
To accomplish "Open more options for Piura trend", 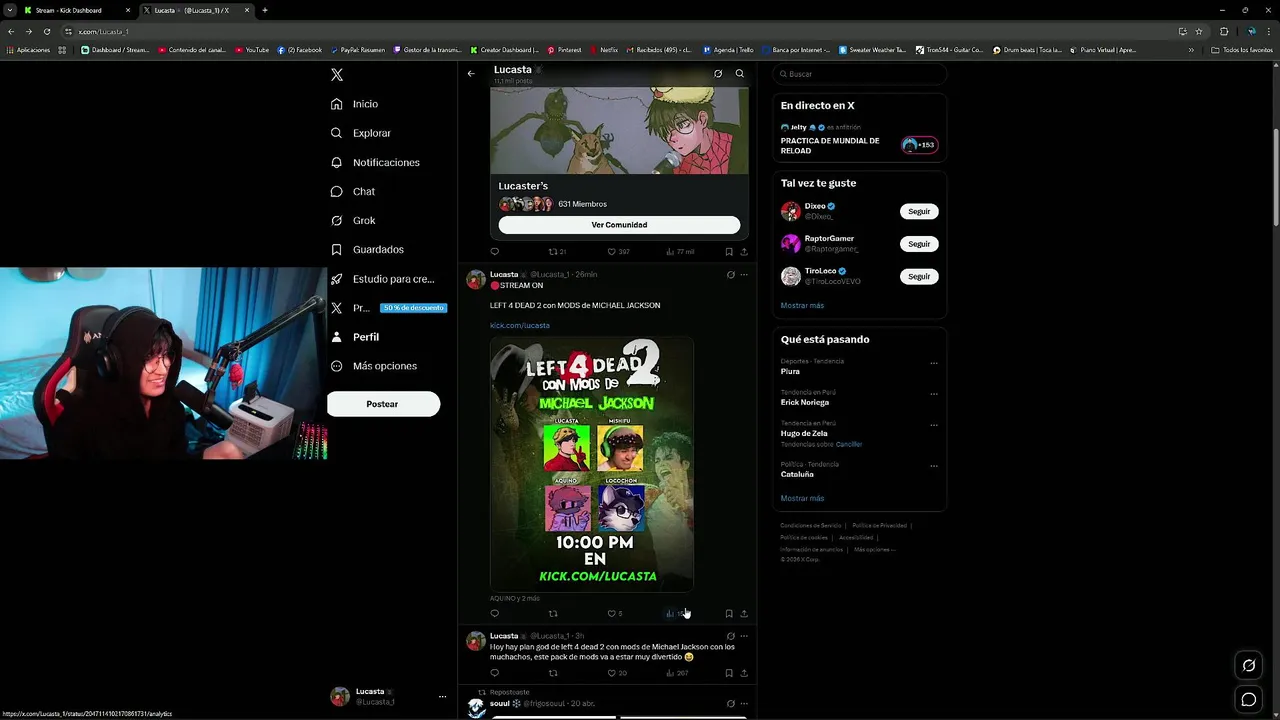I will 934,362.
